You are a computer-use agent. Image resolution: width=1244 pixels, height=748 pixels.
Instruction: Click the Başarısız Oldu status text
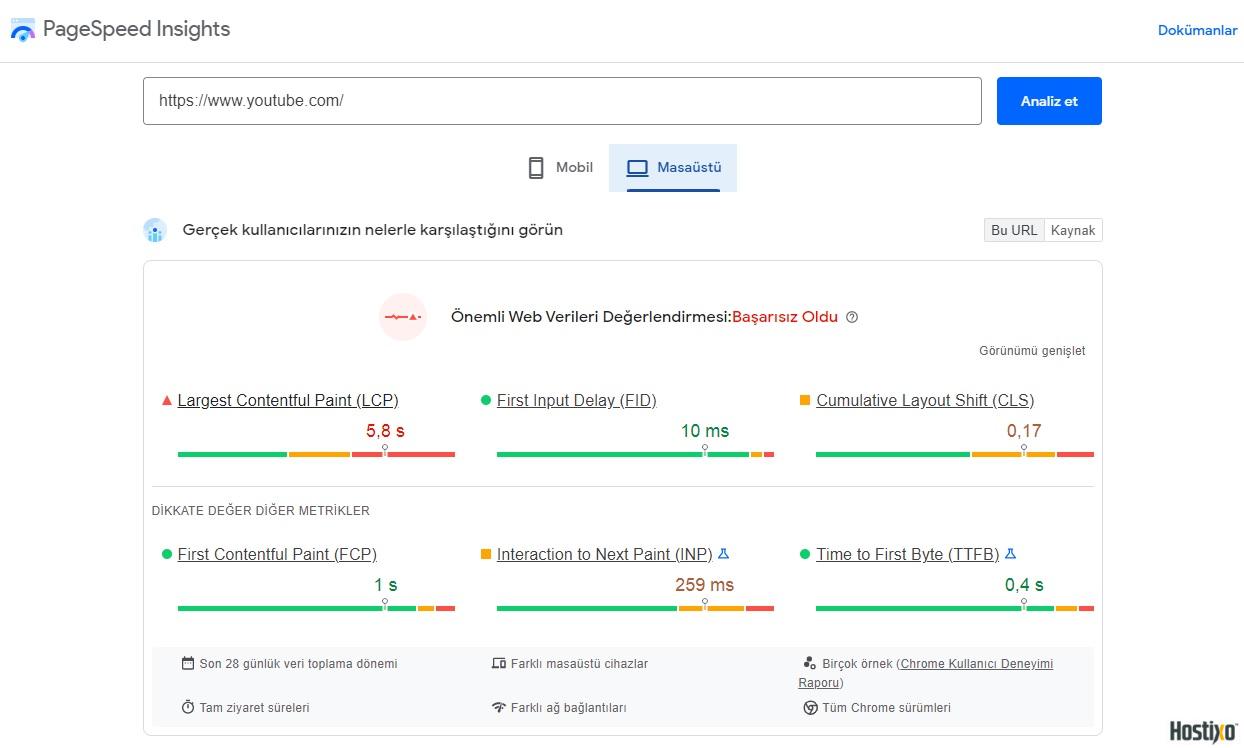[785, 317]
